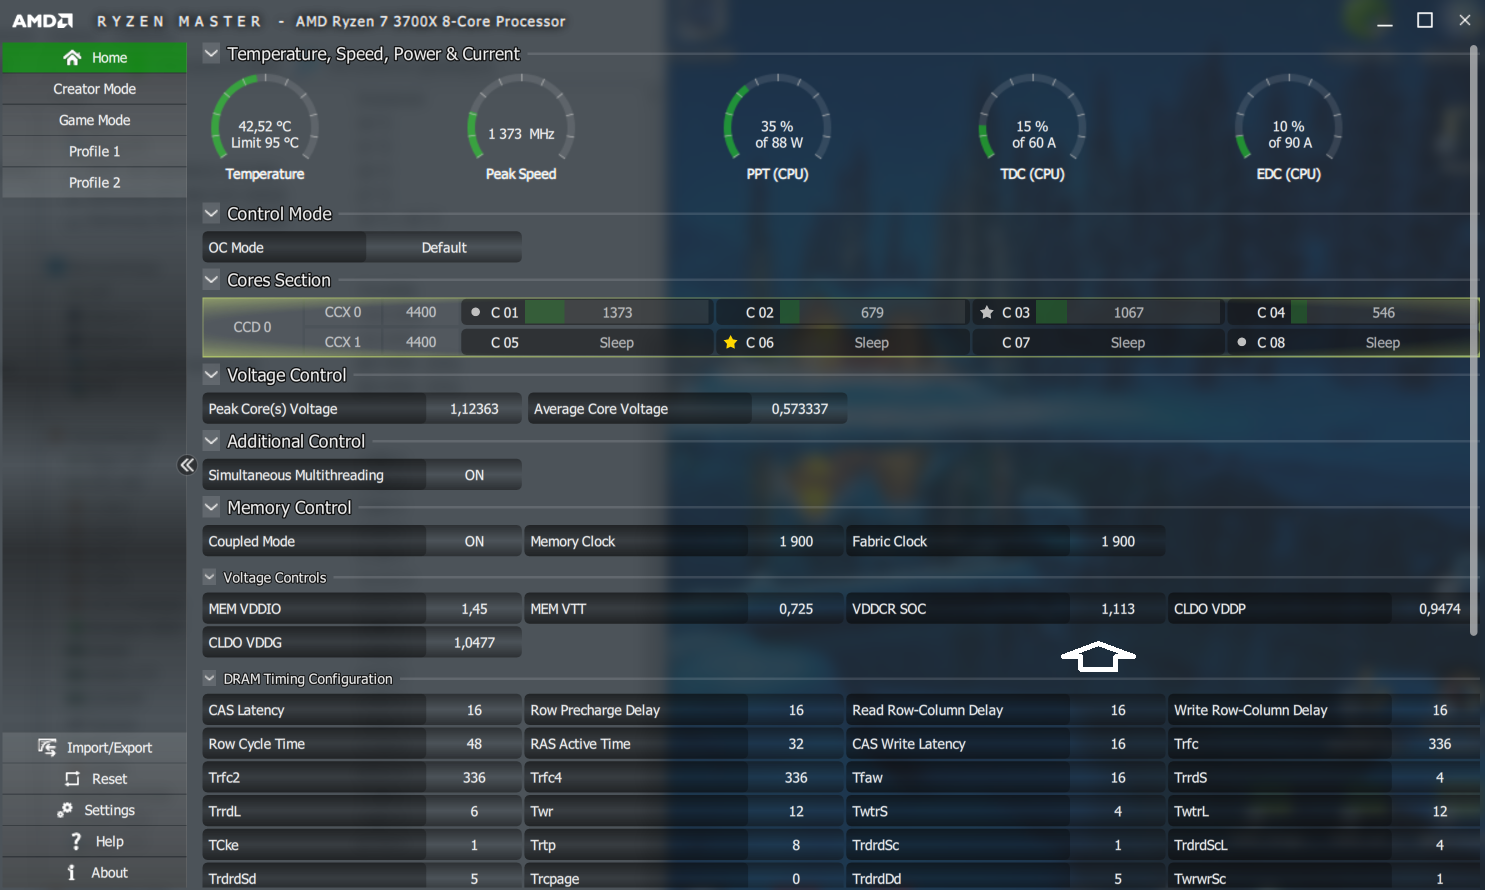
Task: Click the dot indicator beside core C 01
Action: pyautogui.click(x=476, y=312)
